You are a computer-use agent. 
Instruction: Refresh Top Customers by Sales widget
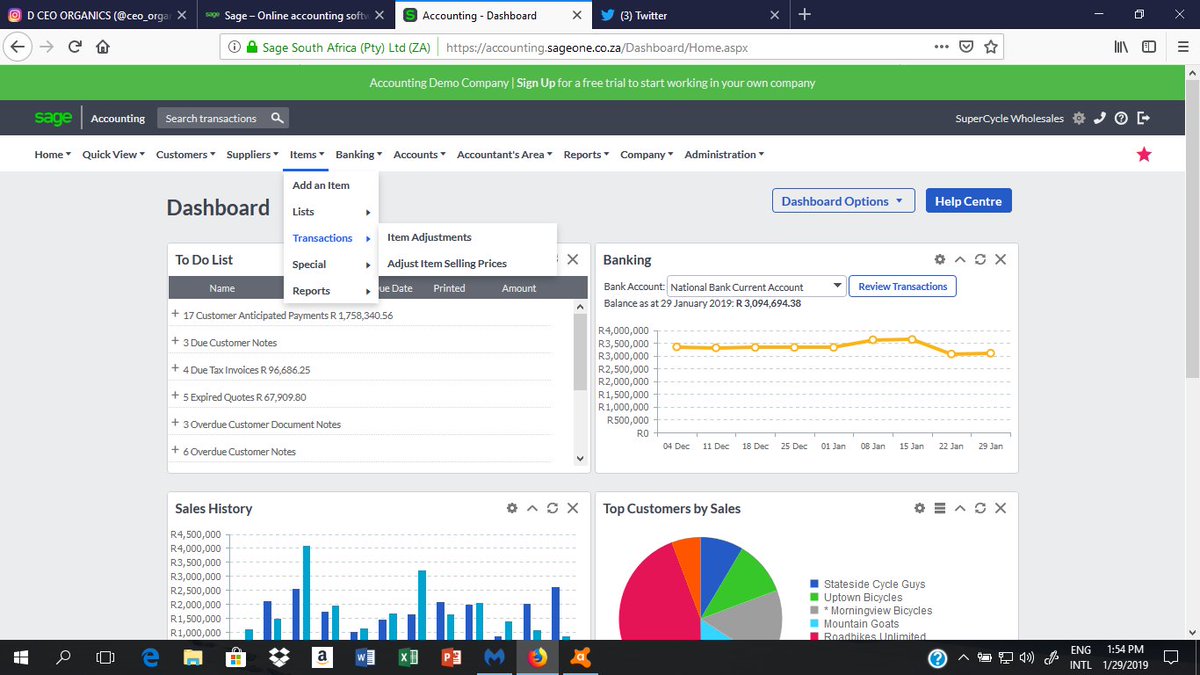click(x=980, y=508)
